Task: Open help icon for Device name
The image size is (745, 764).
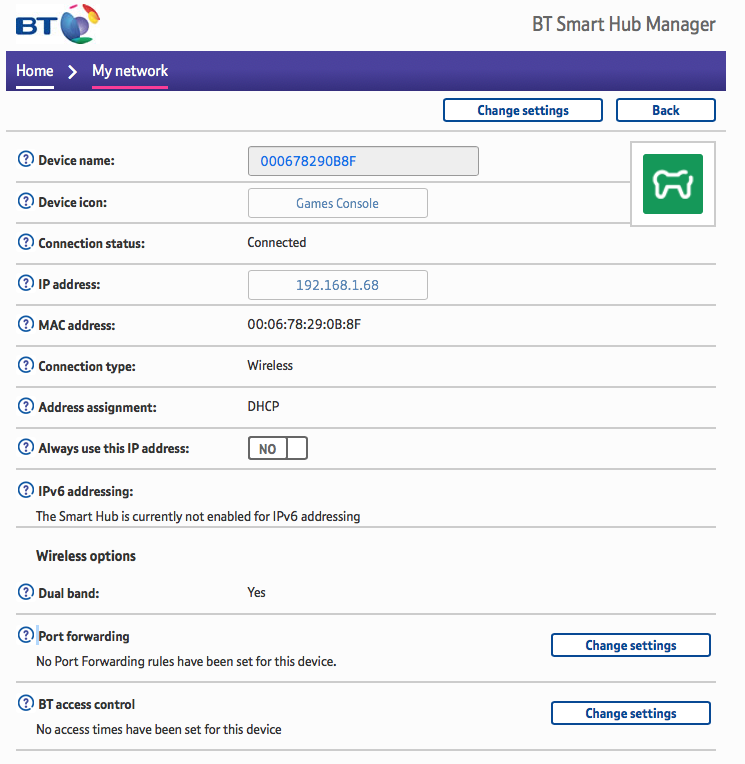Action: 26,159
